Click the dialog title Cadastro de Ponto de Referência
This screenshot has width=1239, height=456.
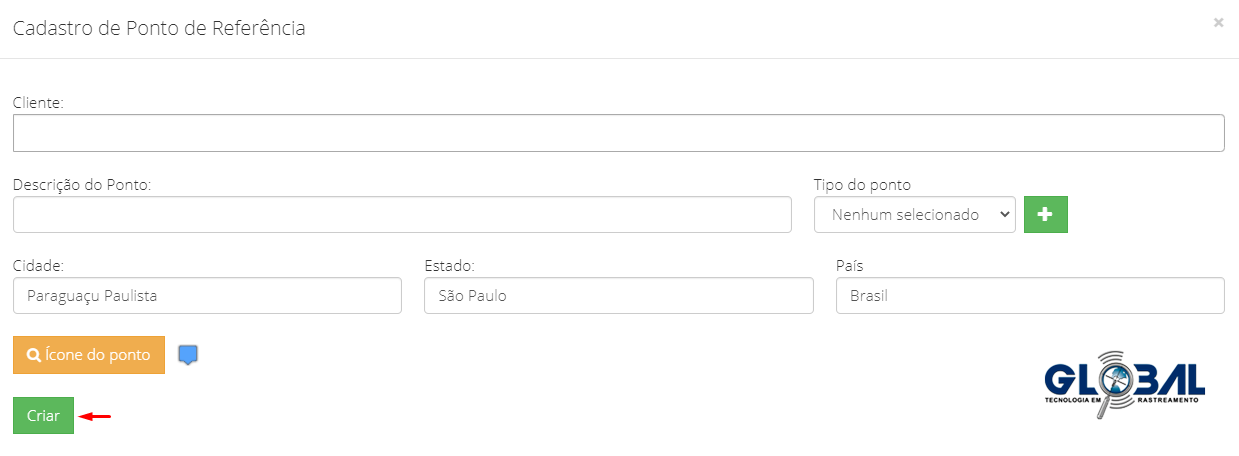[159, 28]
